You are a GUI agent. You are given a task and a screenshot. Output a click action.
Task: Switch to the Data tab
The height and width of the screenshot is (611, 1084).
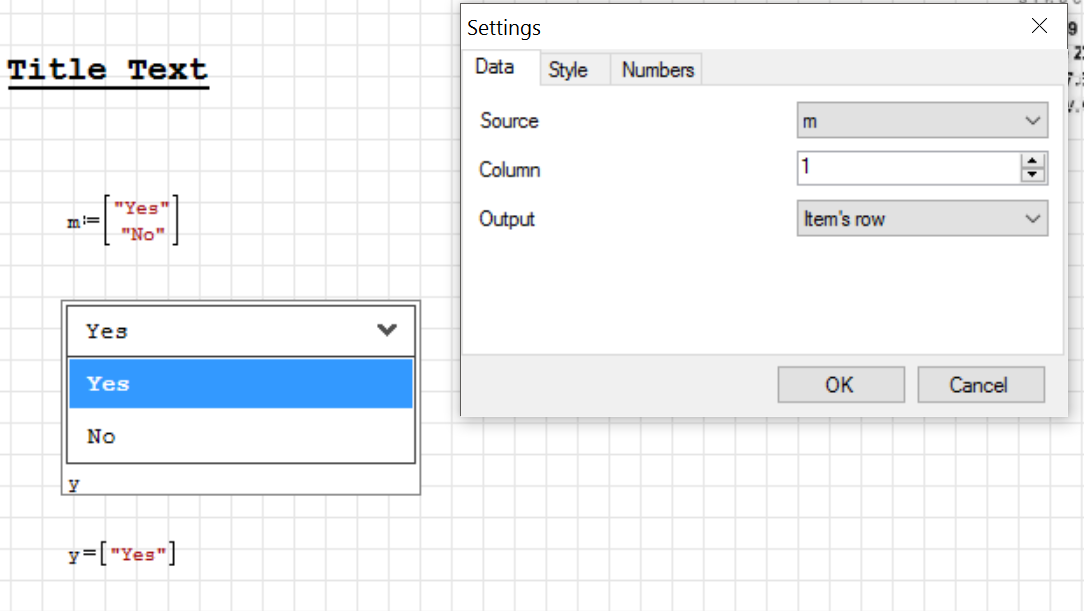(494, 68)
